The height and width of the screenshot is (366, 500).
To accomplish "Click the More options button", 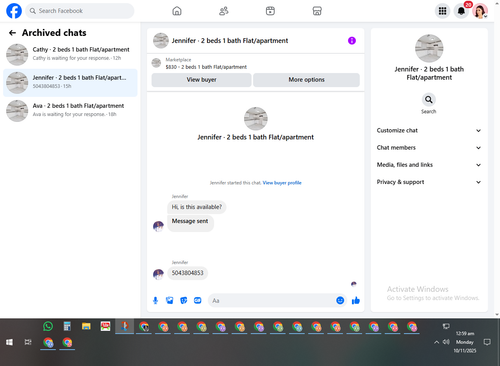I will coord(306,80).
